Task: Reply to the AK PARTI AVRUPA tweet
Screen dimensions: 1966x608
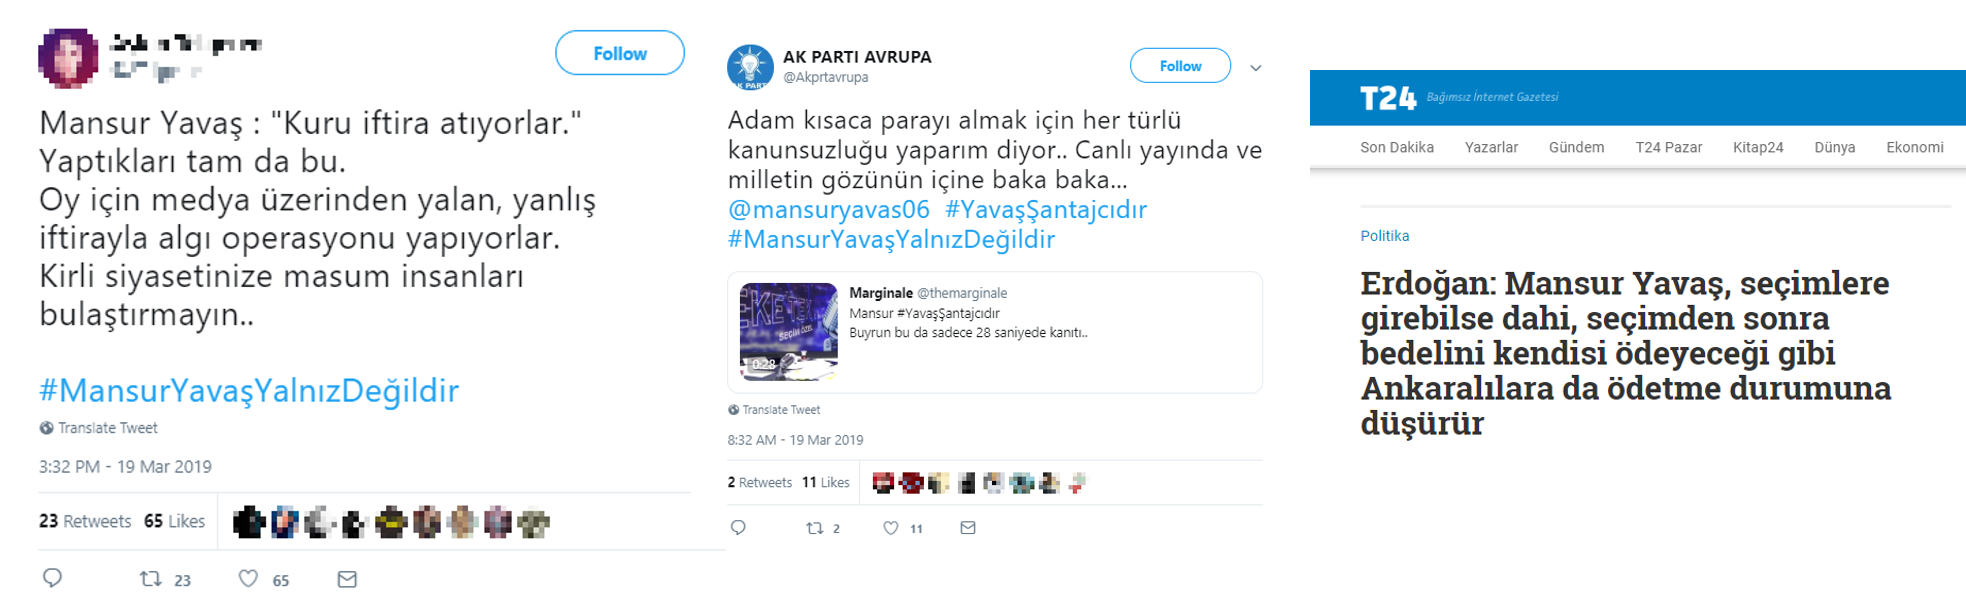Action: (x=738, y=528)
